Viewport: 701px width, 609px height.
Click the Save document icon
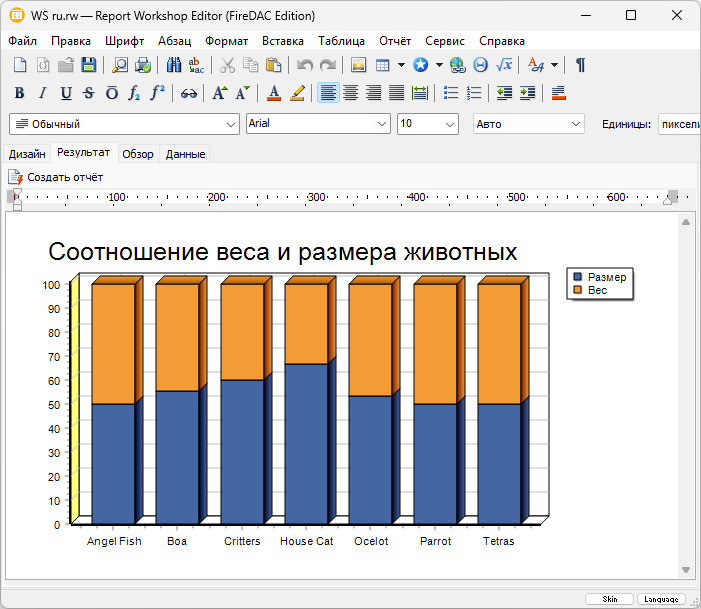coord(89,65)
